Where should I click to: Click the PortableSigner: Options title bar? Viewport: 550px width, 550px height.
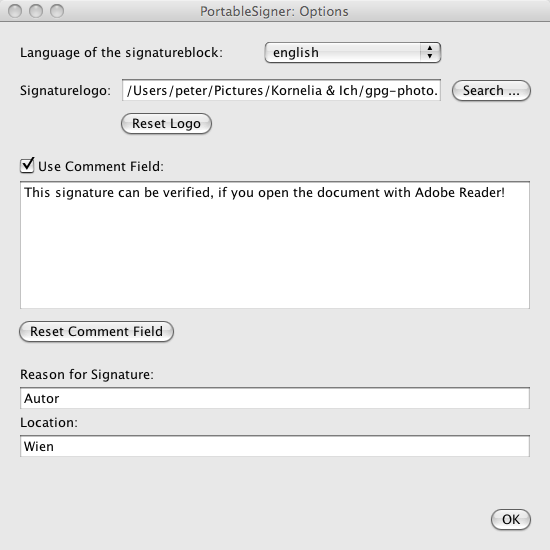coord(274,11)
